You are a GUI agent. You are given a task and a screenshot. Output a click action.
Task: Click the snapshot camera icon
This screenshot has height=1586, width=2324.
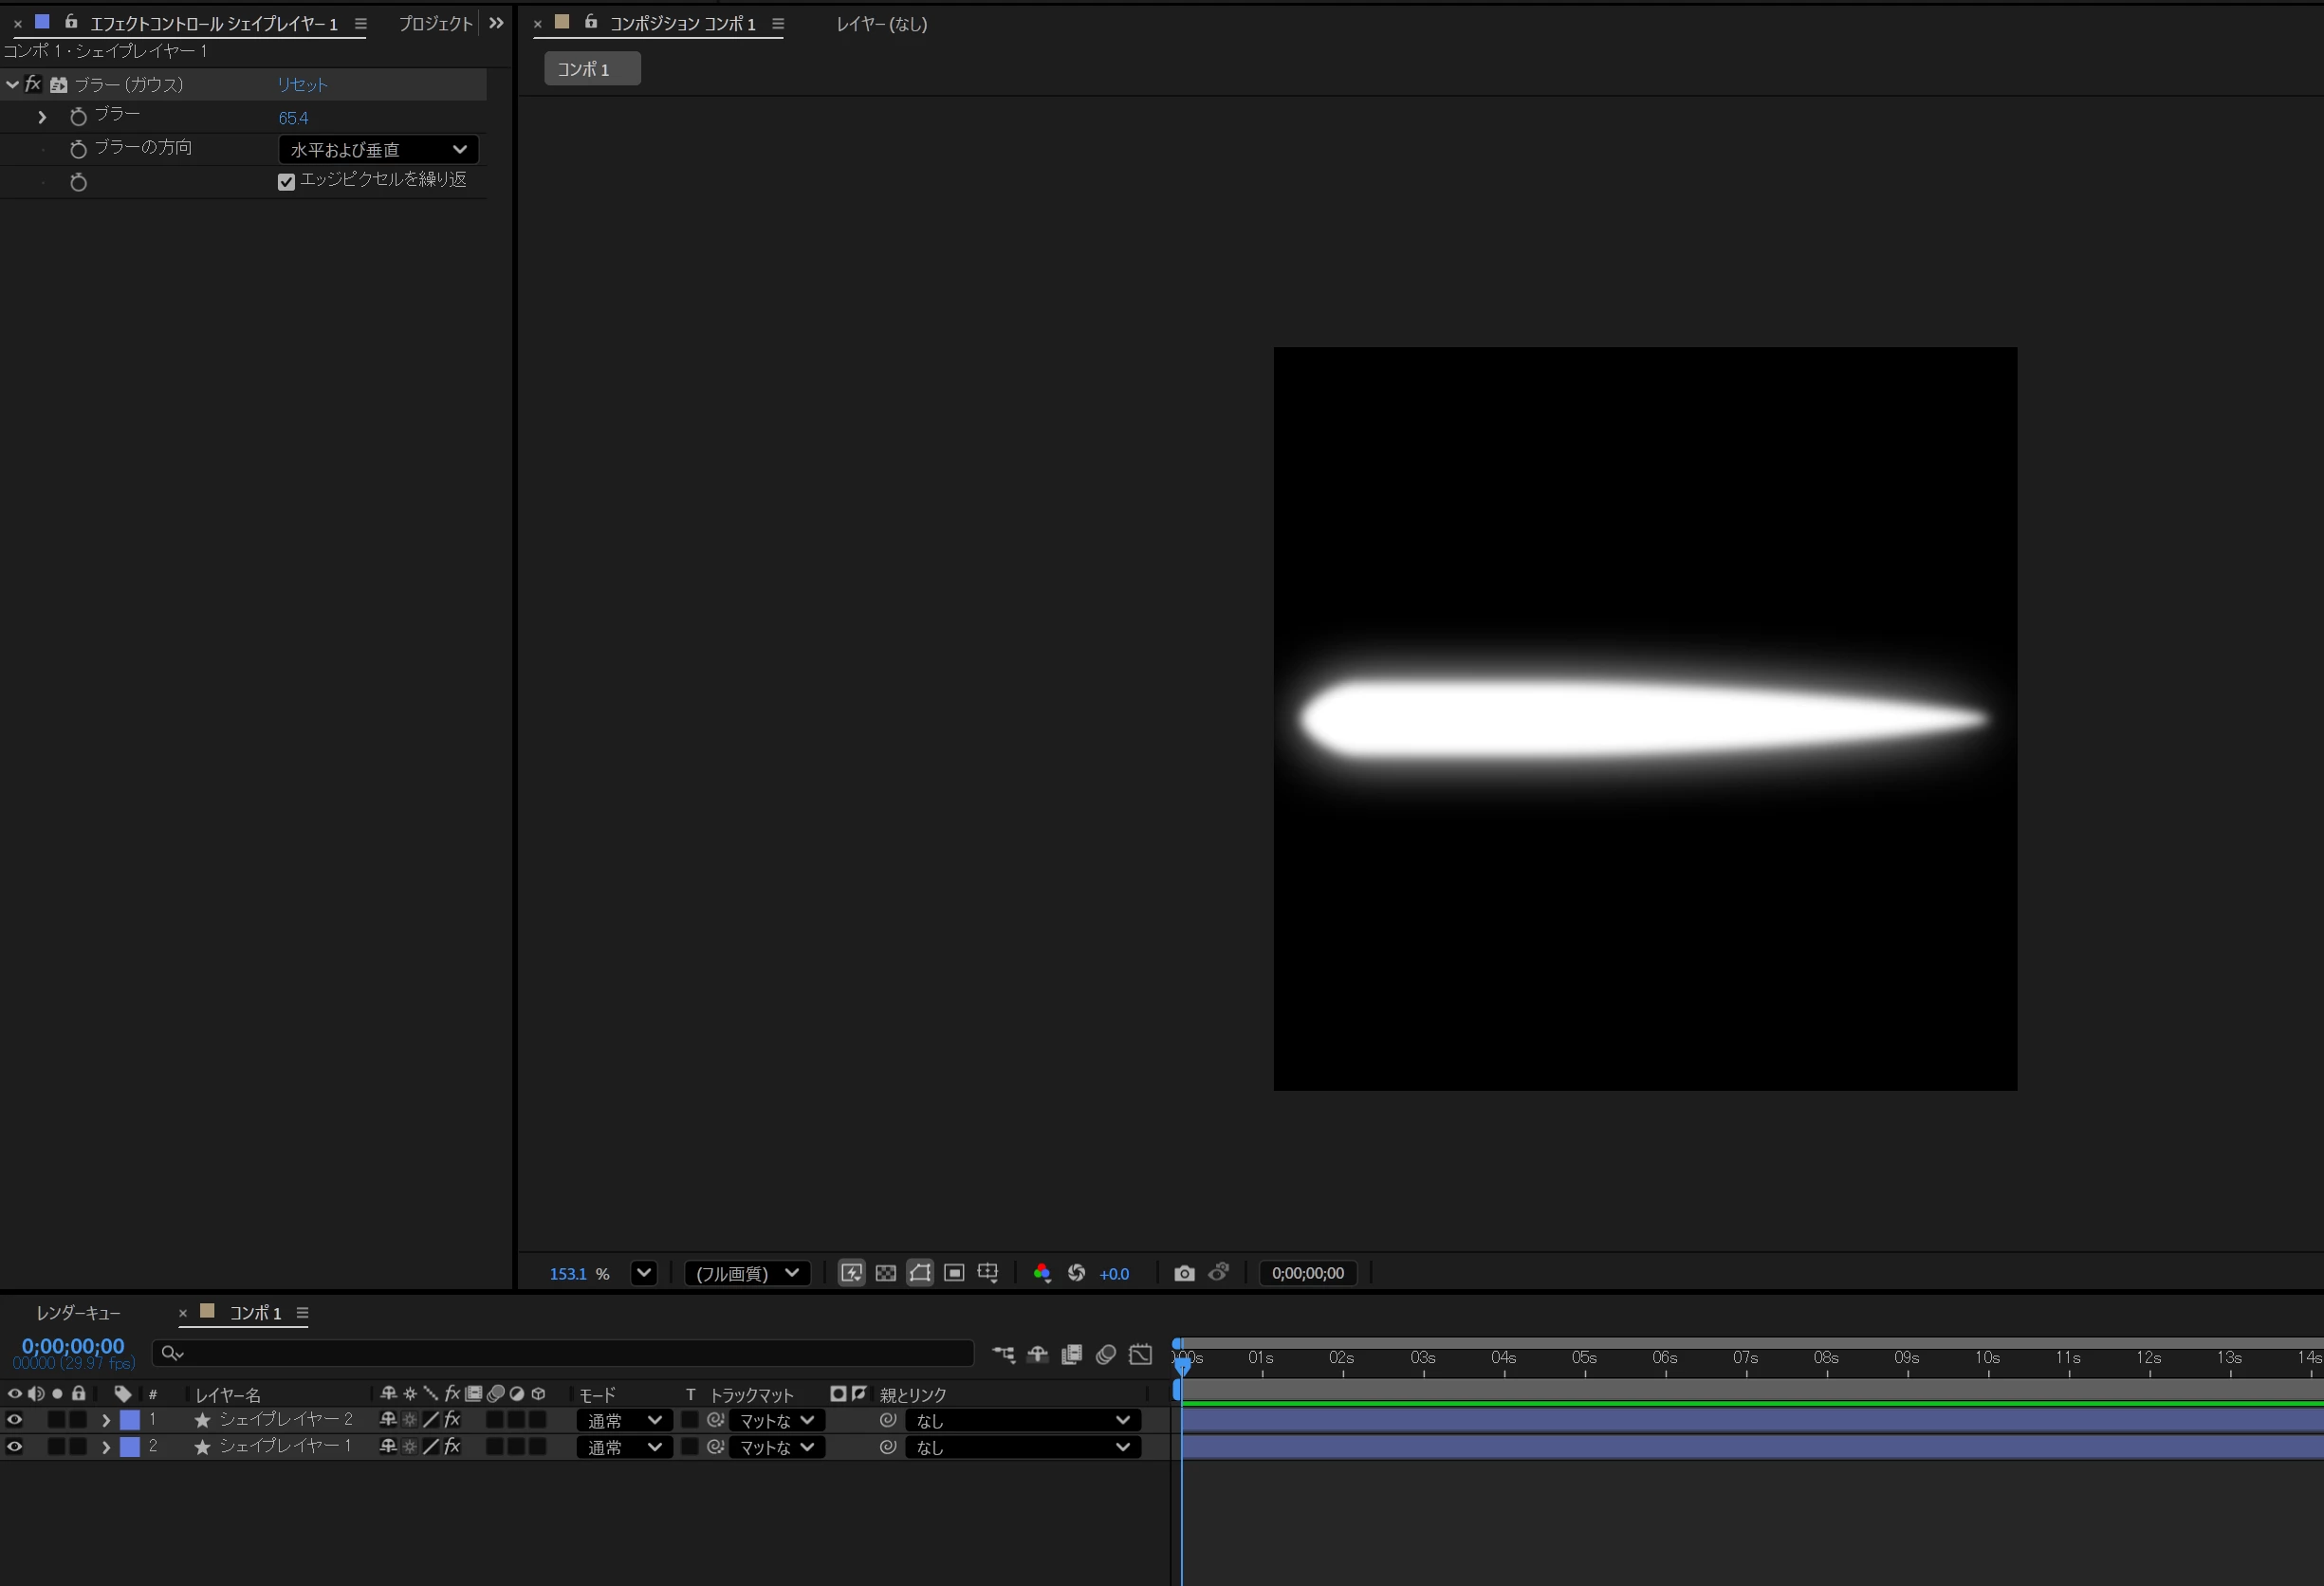click(x=1184, y=1273)
